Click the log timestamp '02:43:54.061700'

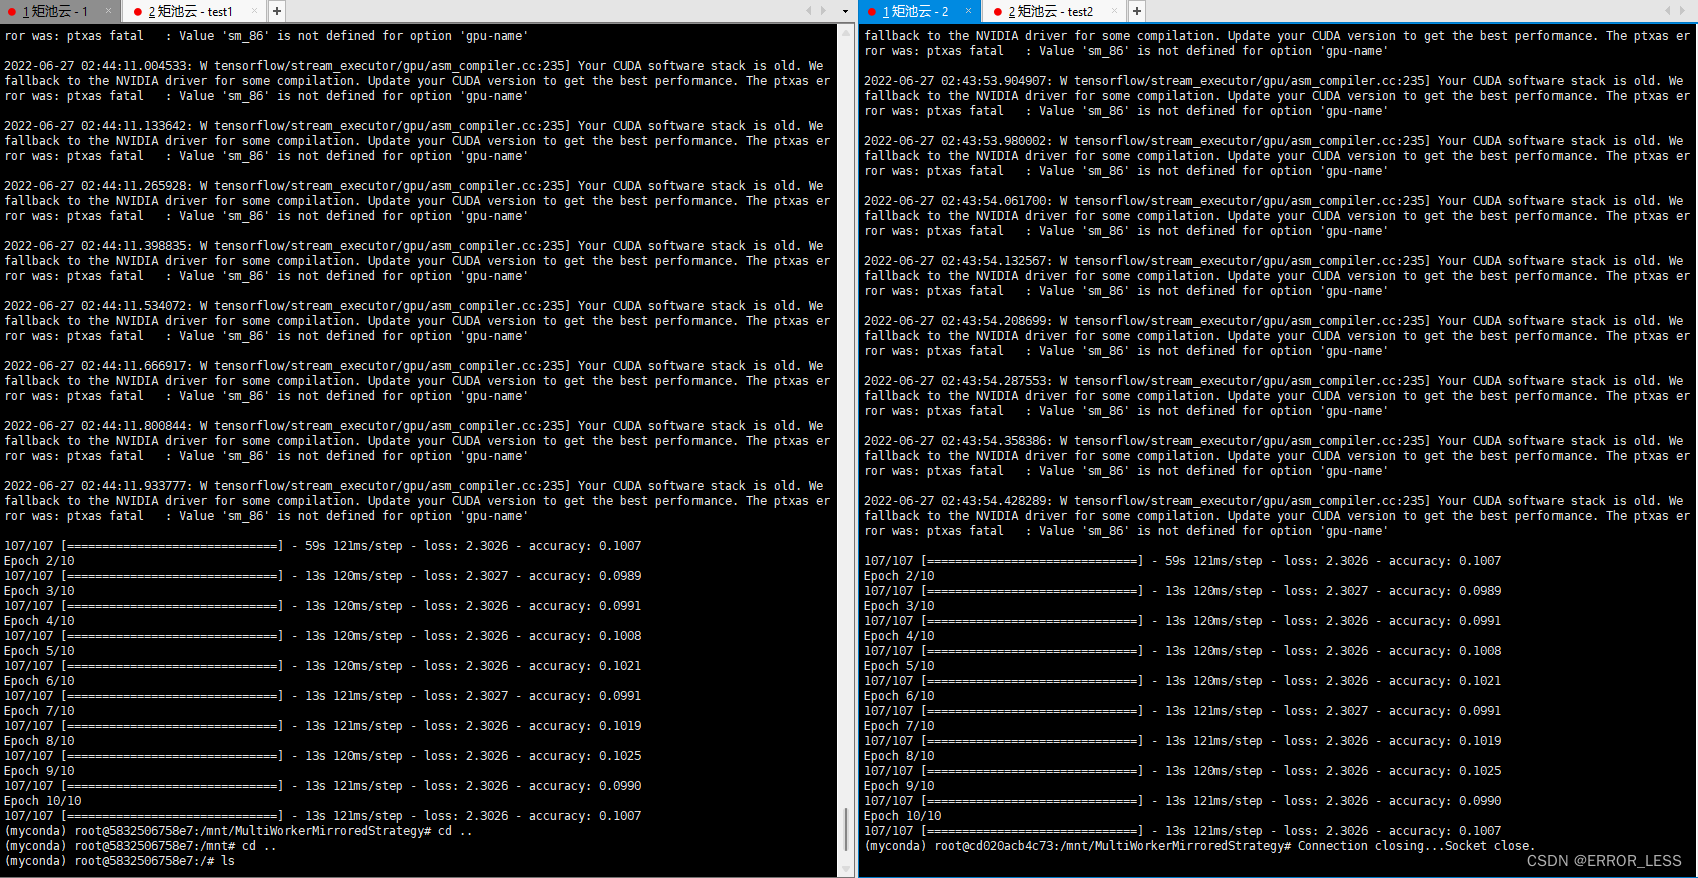pos(995,201)
